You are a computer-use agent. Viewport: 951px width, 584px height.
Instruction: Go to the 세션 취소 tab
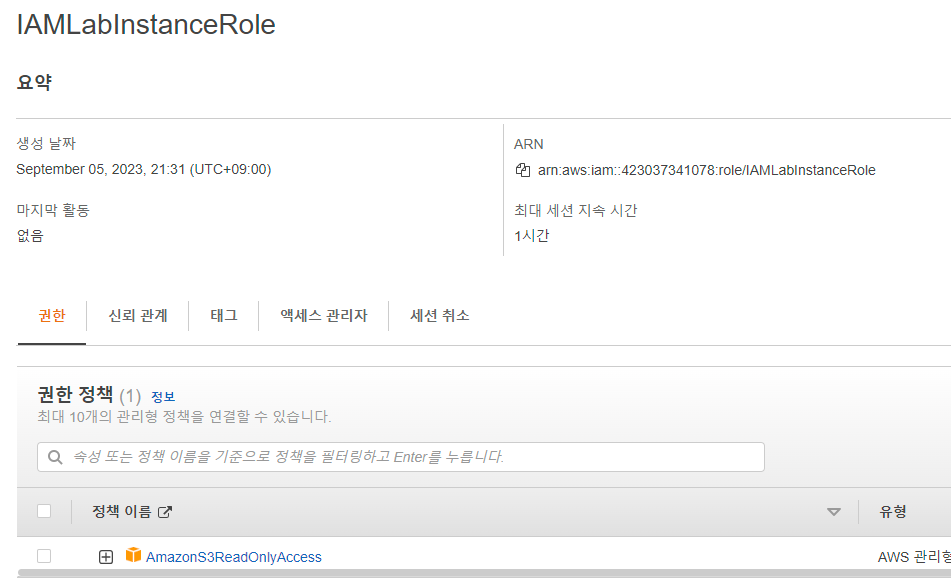[x=440, y=315]
